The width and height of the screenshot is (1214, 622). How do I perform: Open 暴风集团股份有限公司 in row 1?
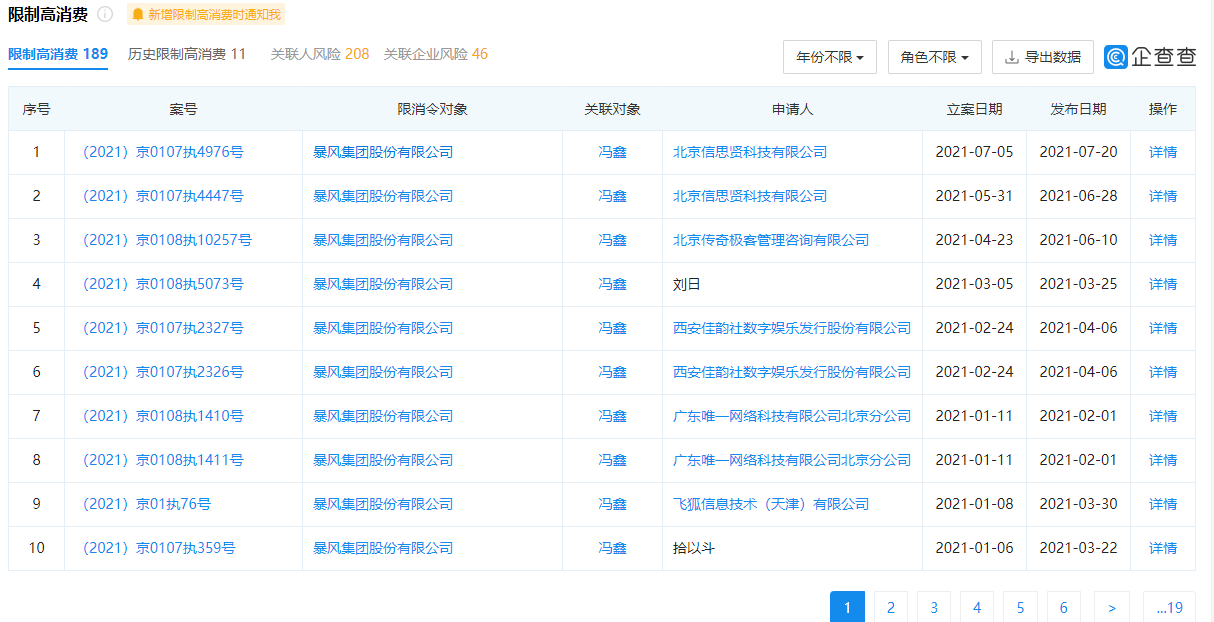[x=383, y=151]
